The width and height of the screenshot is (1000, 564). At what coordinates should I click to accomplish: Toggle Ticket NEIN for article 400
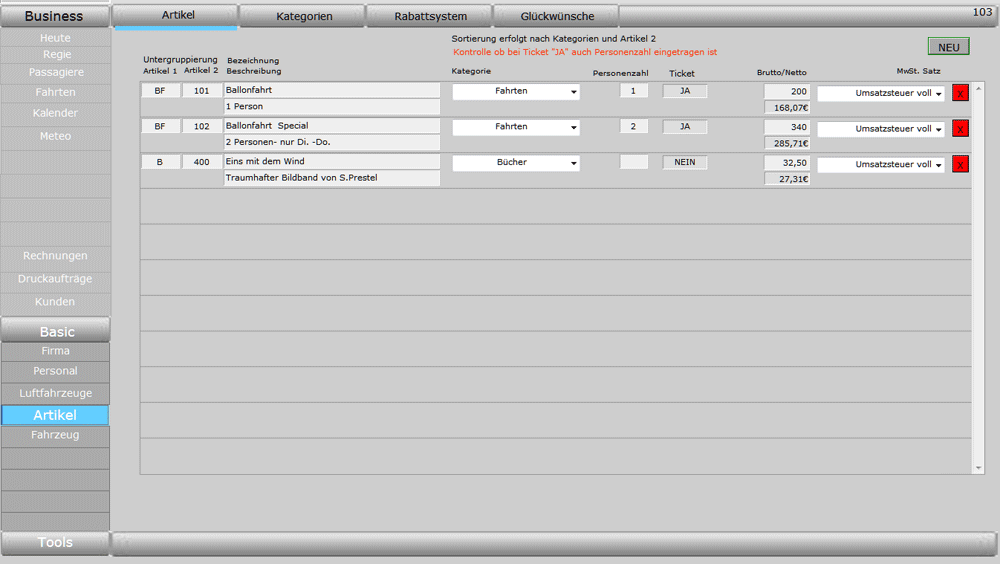(x=685, y=162)
